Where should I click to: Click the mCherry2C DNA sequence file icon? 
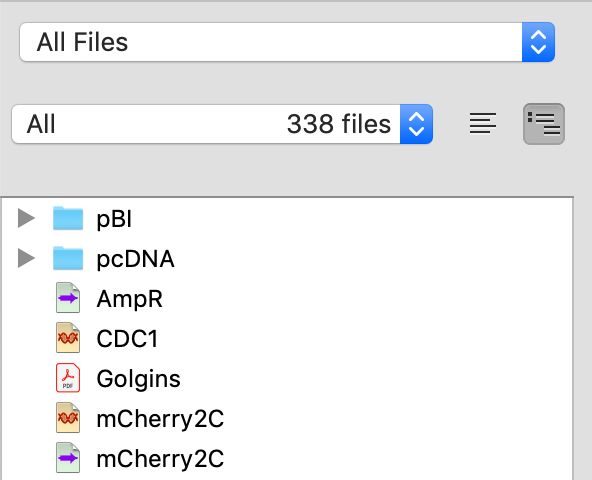click(68, 418)
